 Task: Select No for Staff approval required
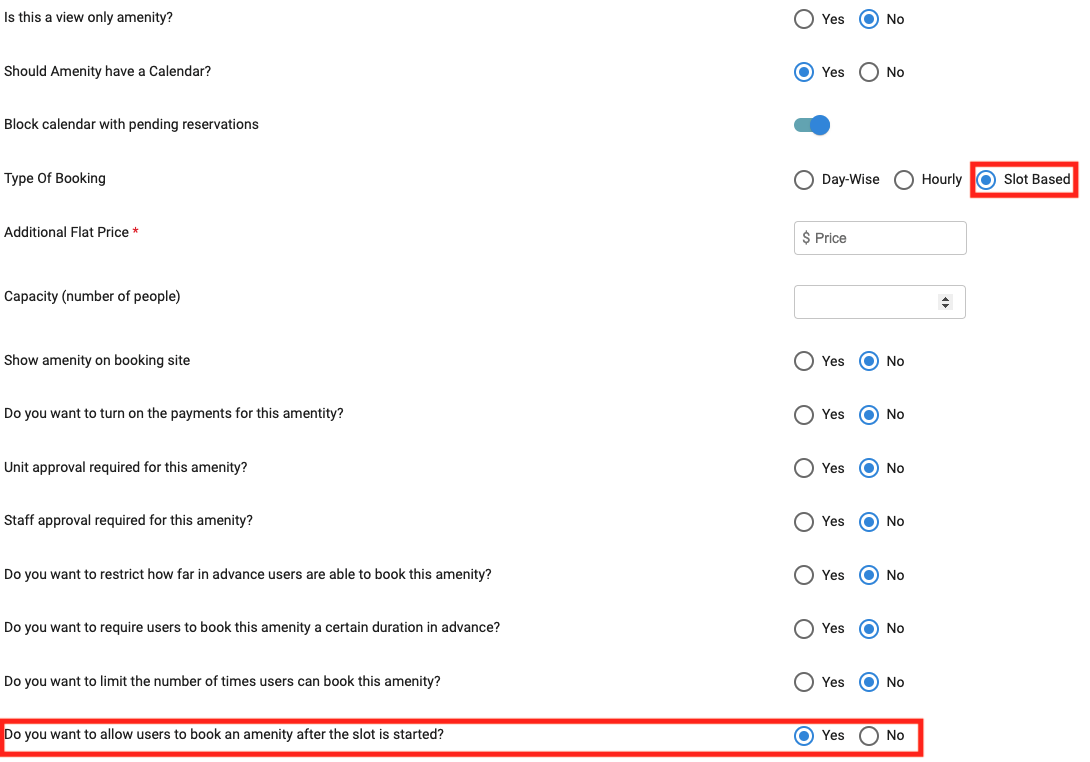click(x=869, y=521)
